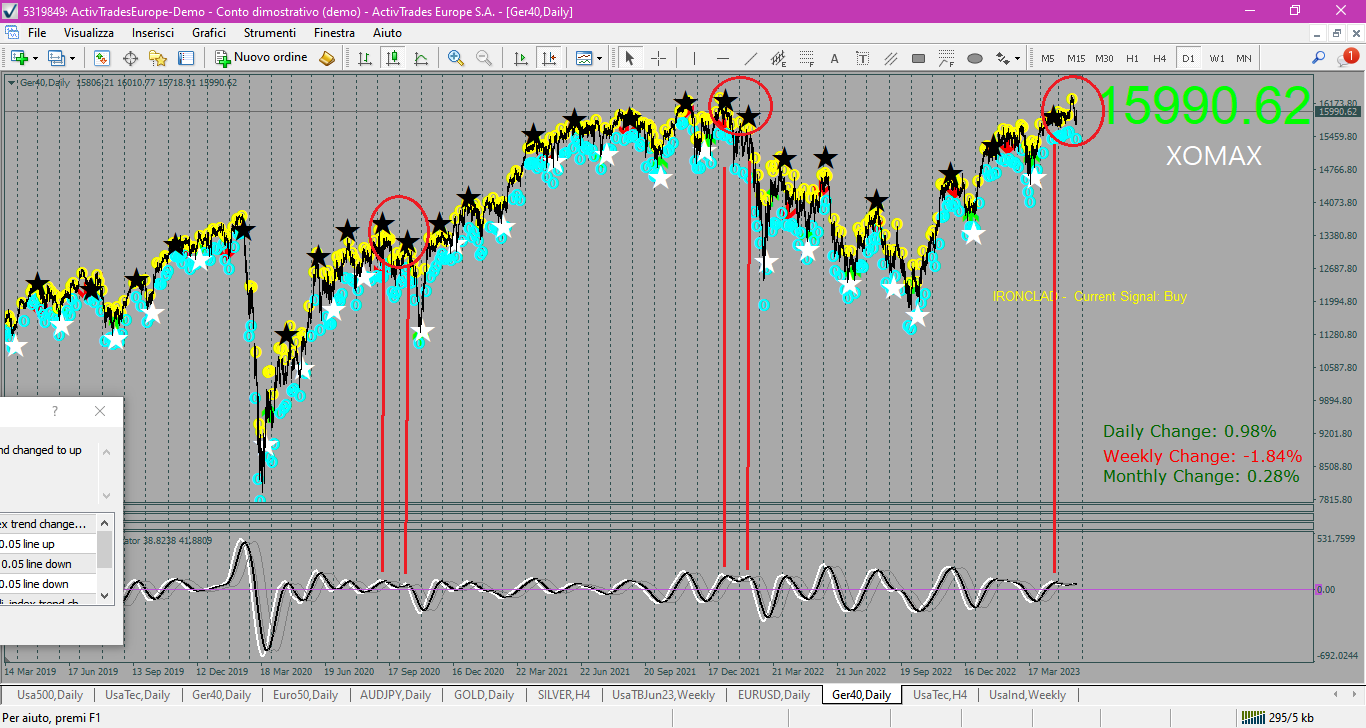Screen dimensions: 1366x728
Task: Open the File menu
Action: [x=37, y=33]
